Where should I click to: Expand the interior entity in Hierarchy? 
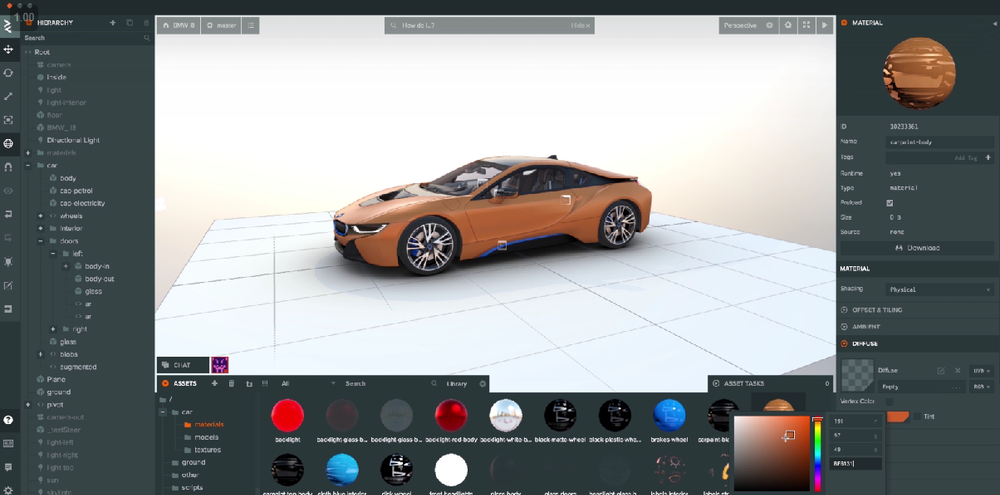click(x=41, y=228)
